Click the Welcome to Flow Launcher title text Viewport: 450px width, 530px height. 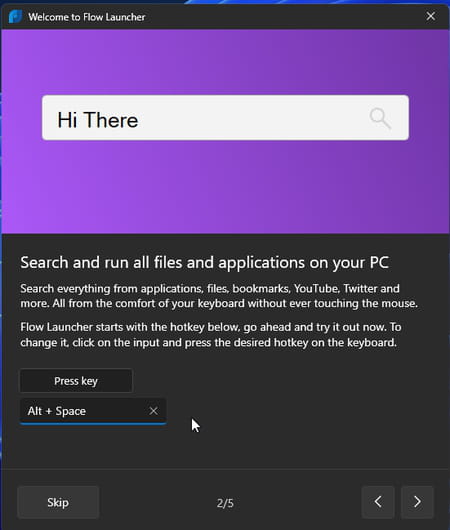pyautogui.click(x=87, y=17)
